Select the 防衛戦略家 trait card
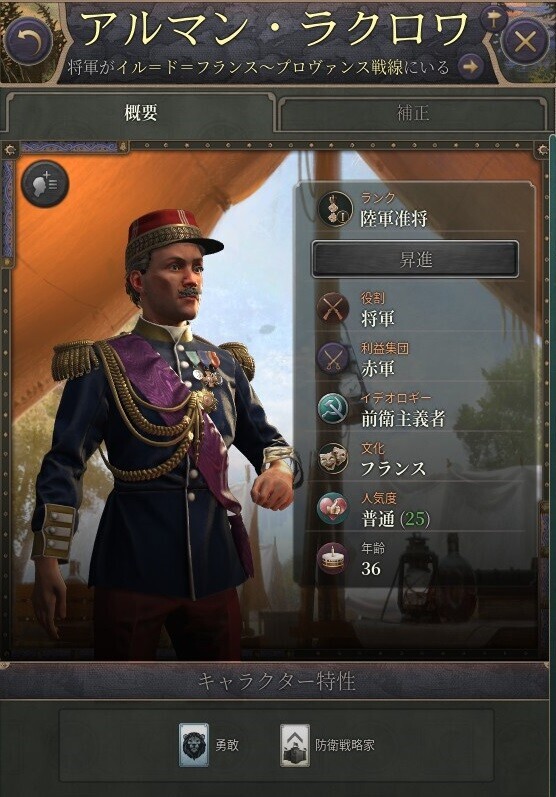The image size is (556, 797). 295,745
